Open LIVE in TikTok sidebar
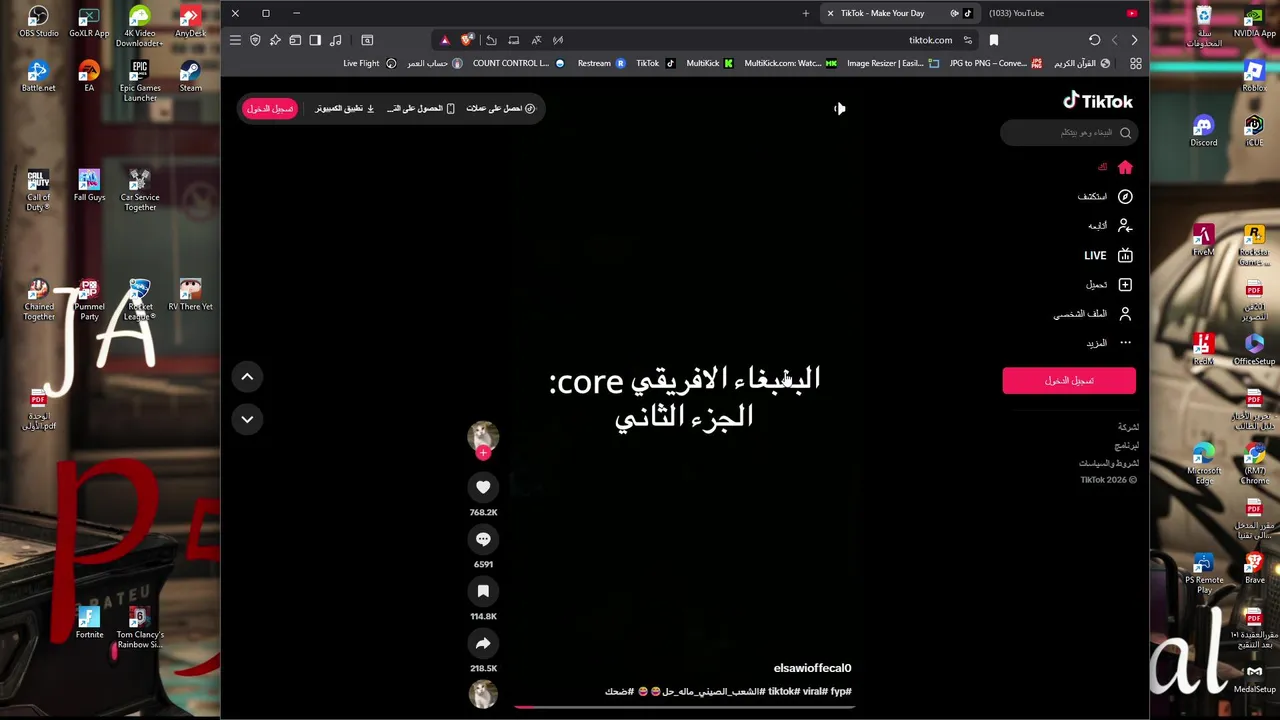 [1108, 255]
